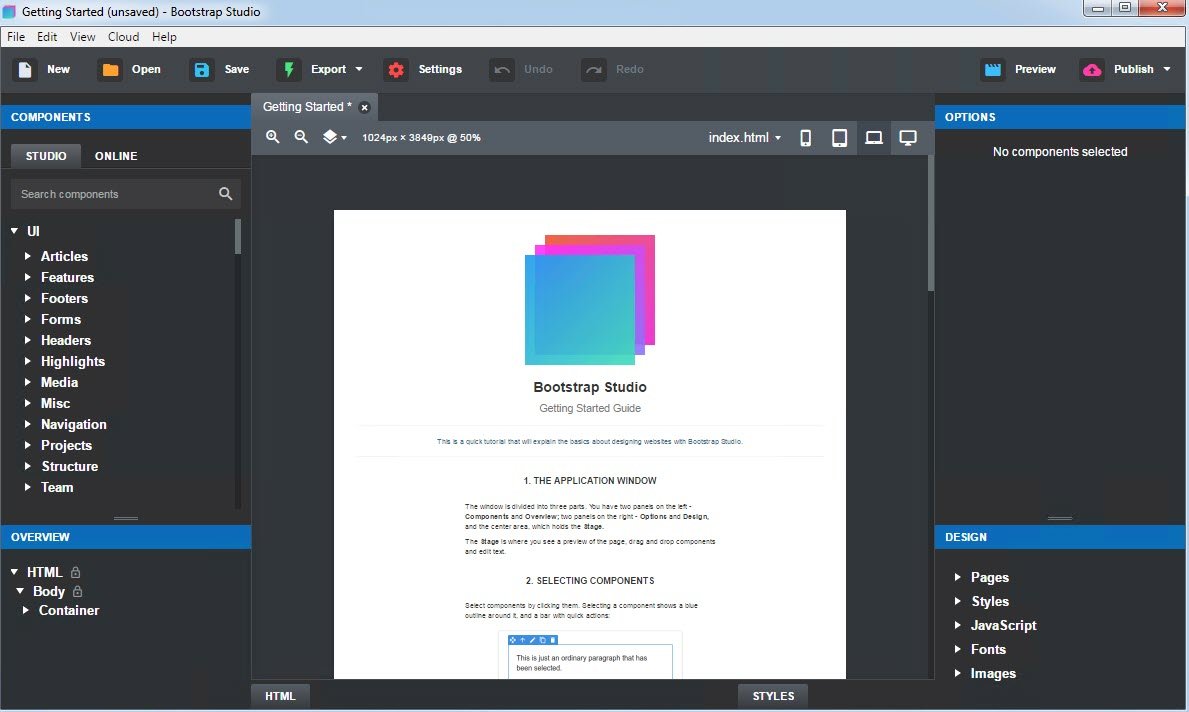Collapse the UI components group

click(14, 231)
